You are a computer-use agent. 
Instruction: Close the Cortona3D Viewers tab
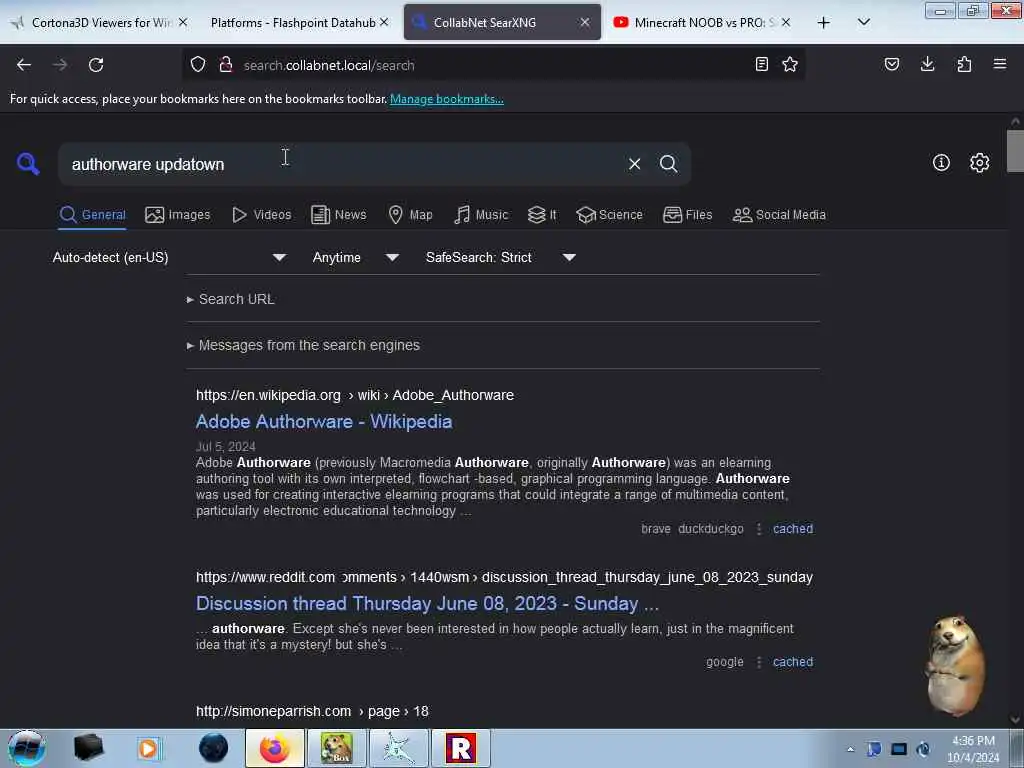[183, 22]
